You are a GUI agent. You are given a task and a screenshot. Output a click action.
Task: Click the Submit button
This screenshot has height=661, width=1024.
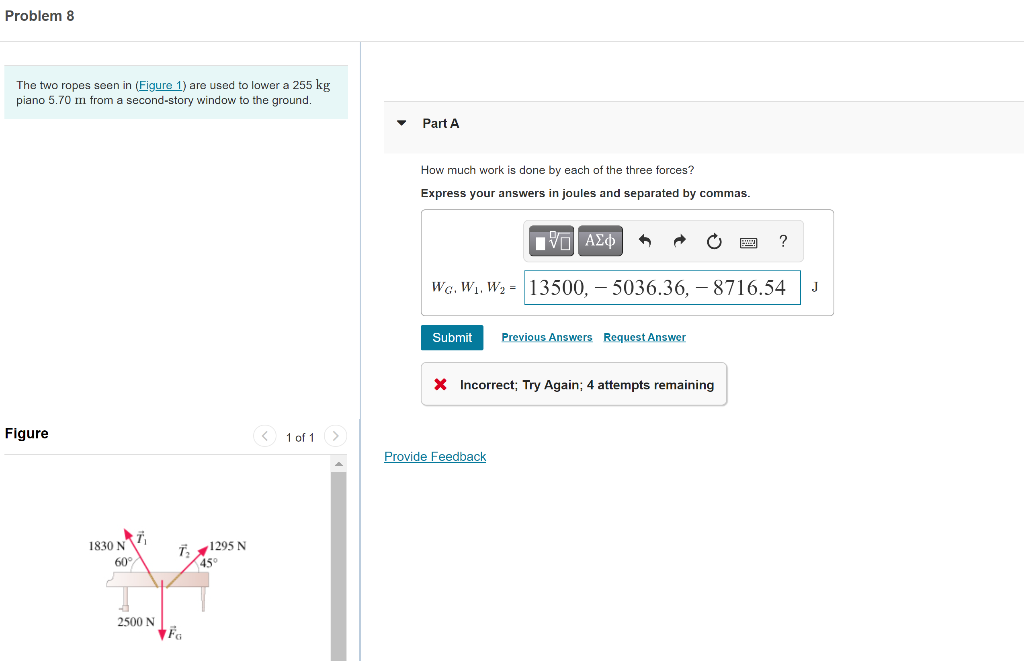click(x=452, y=338)
